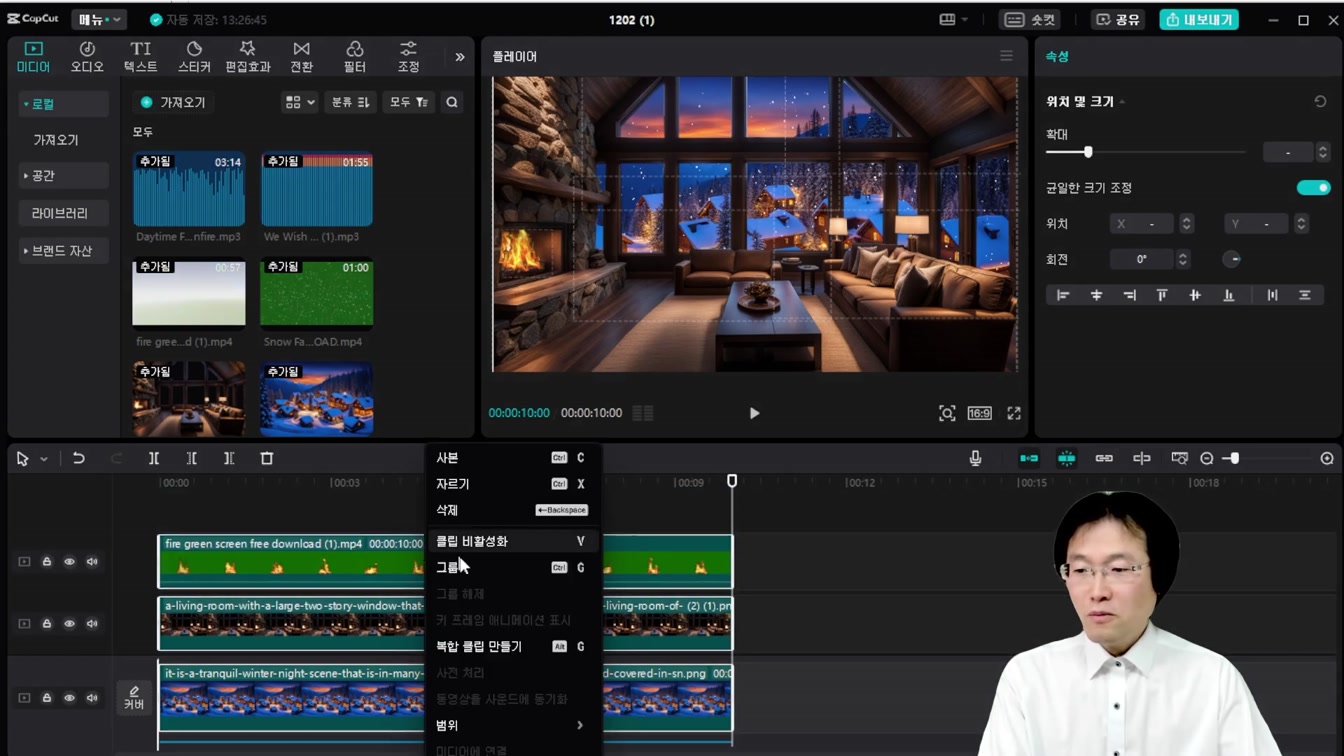Open the 텍스트 tab
This screenshot has height=756, width=1344.
[x=140, y=57]
